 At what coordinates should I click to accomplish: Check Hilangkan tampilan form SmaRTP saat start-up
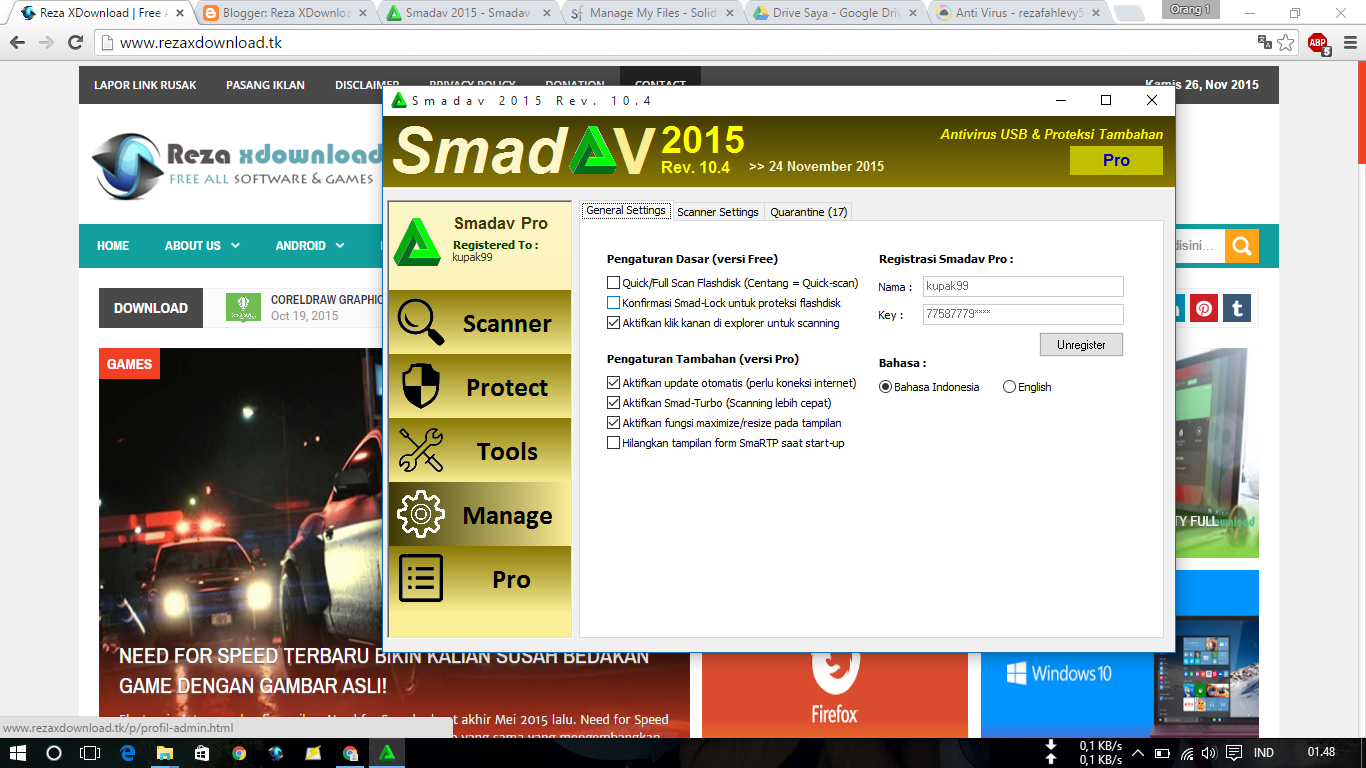click(x=614, y=443)
